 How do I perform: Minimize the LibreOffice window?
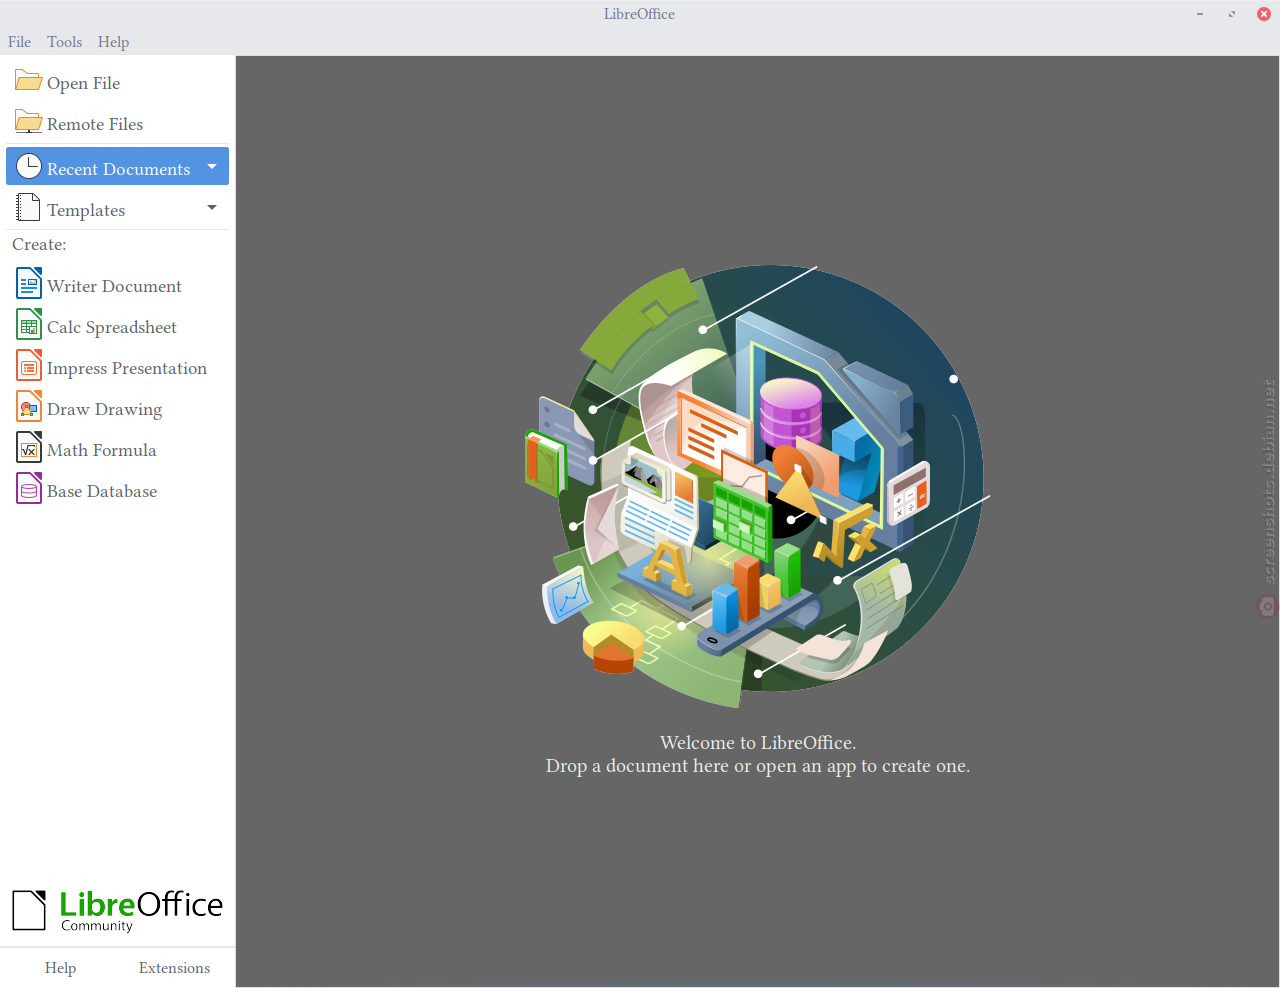[x=1199, y=14]
